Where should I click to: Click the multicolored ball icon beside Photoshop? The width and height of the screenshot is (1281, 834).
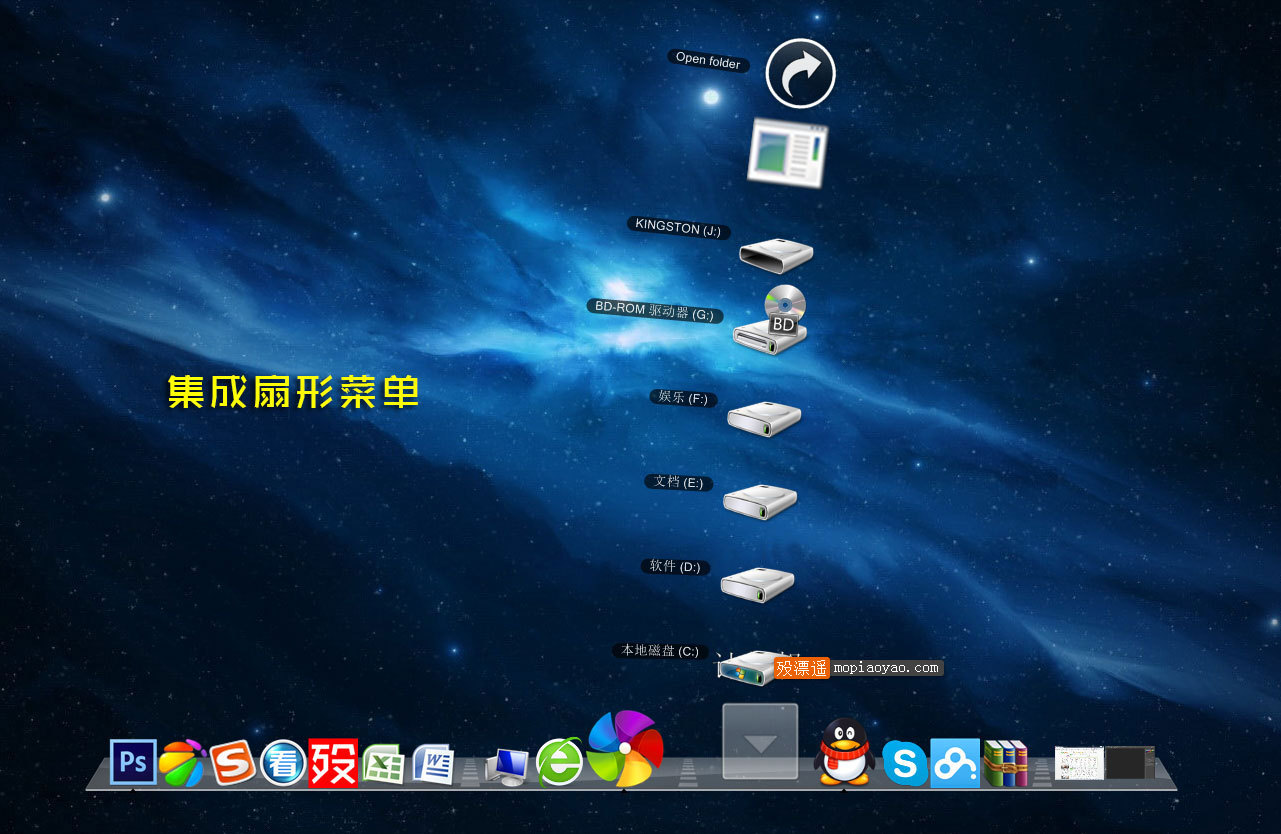(182, 764)
